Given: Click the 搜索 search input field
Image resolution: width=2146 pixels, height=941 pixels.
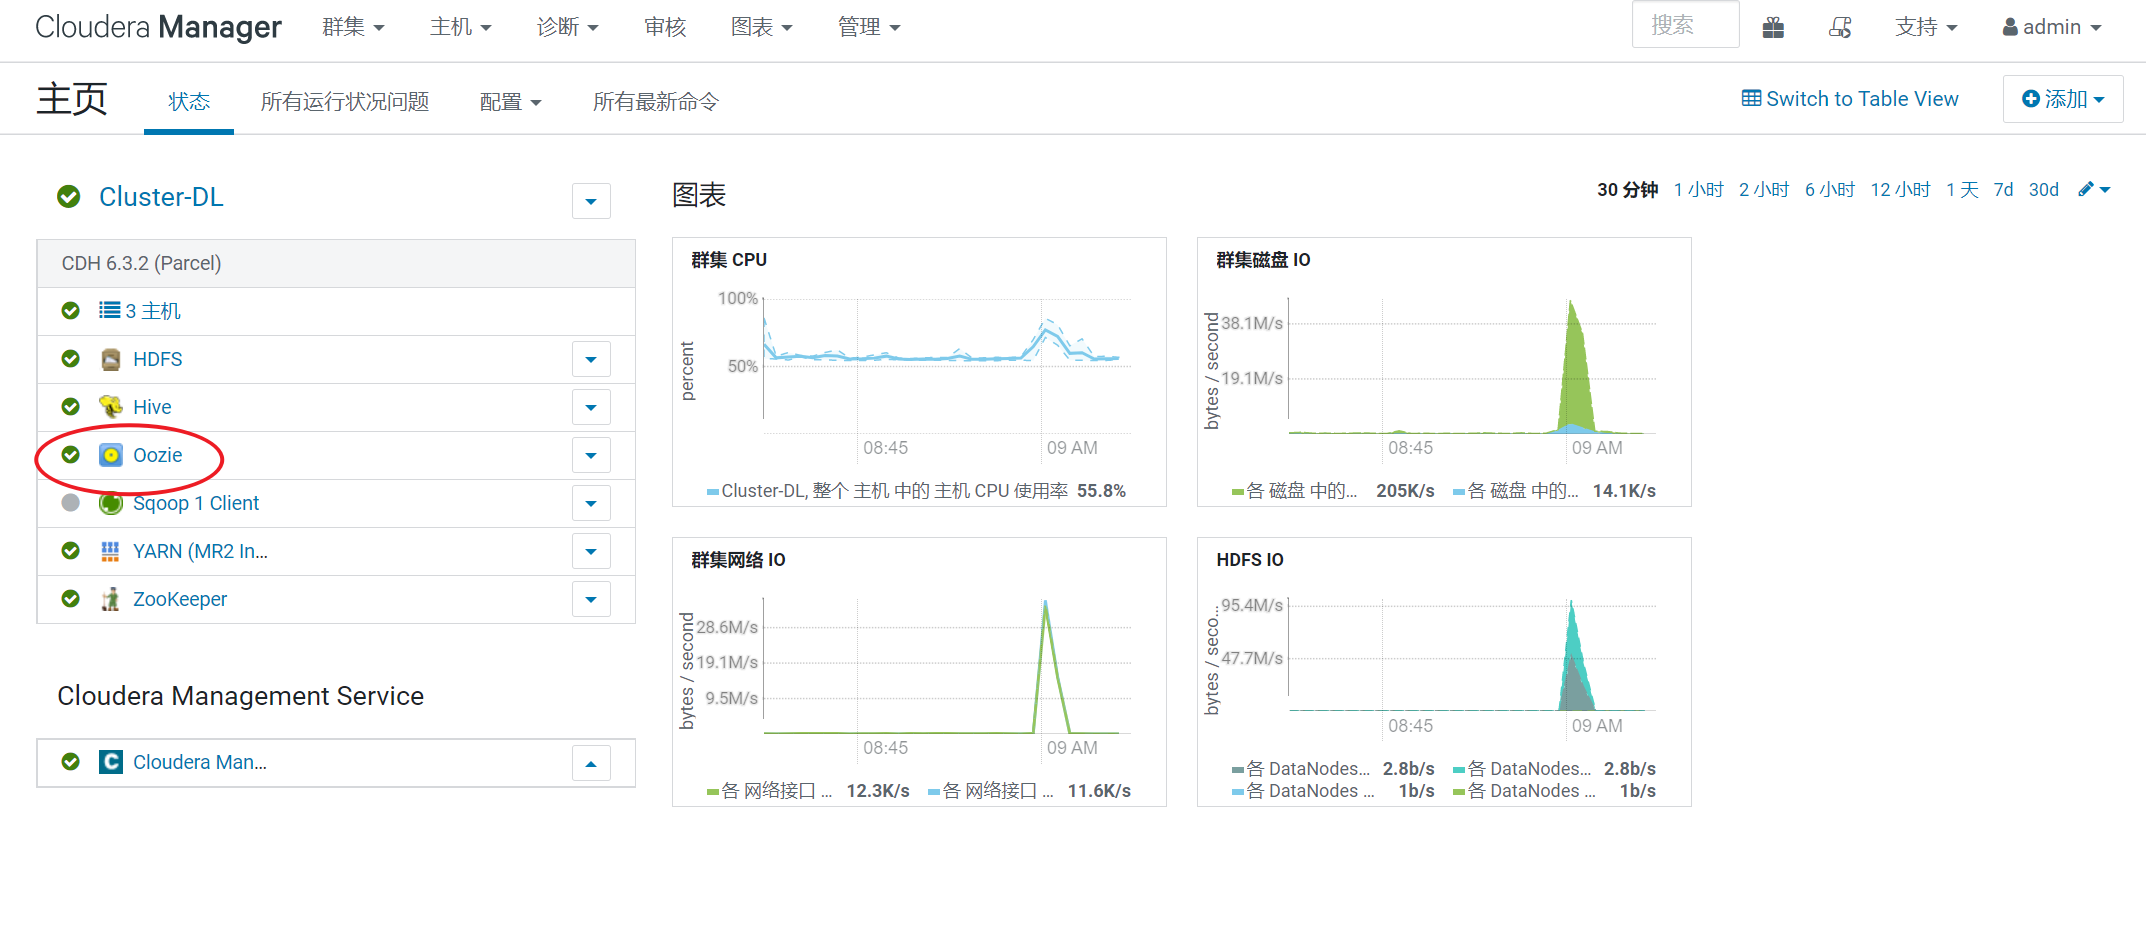Looking at the screenshot, I should (x=1685, y=25).
